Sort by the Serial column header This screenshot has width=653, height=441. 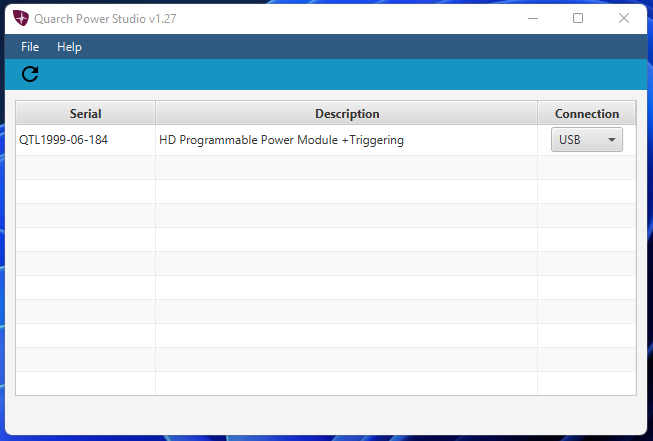(x=85, y=113)
